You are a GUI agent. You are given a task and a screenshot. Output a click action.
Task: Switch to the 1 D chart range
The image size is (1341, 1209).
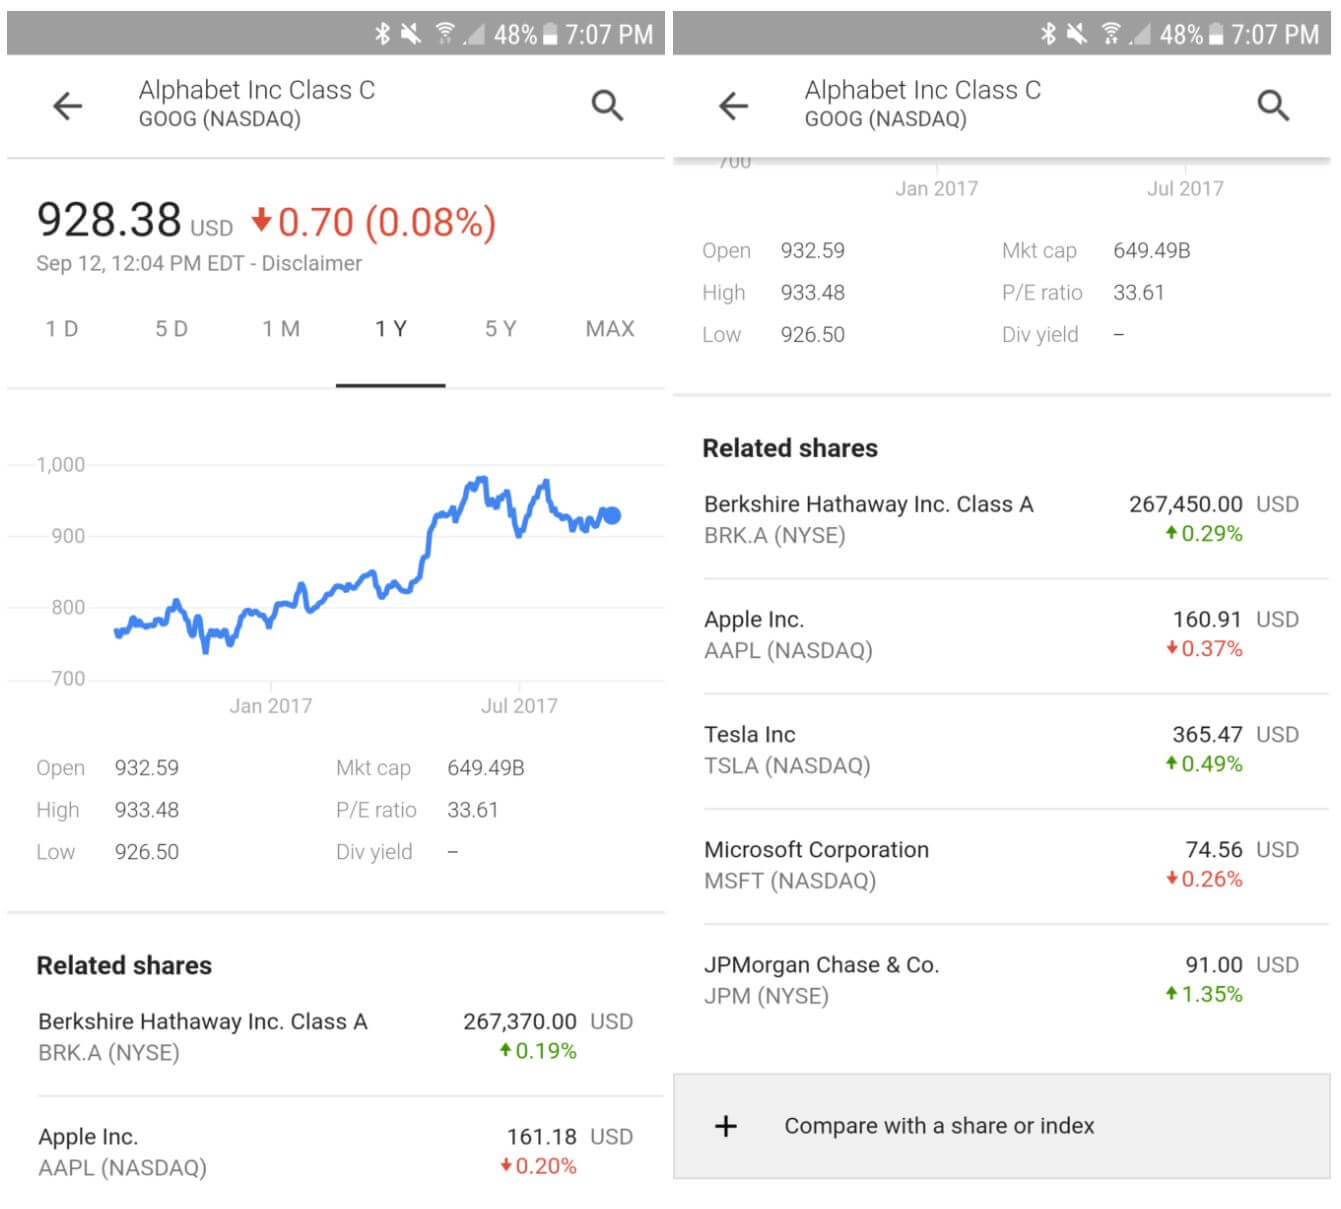[x=62, y=329]
